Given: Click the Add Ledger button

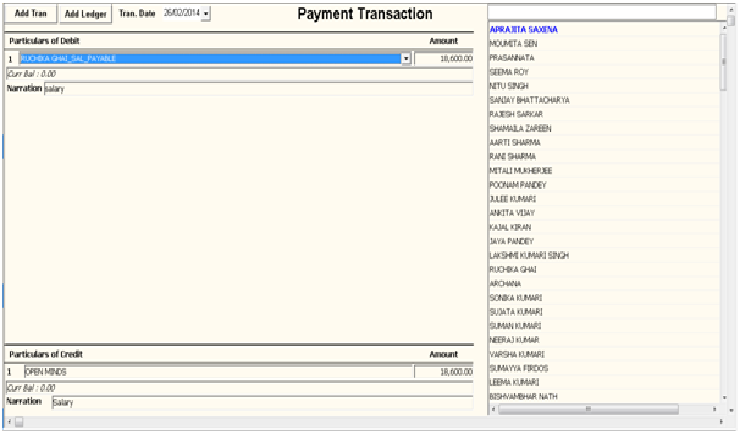Looking at the screenshot, I should (x=85, y=14).
